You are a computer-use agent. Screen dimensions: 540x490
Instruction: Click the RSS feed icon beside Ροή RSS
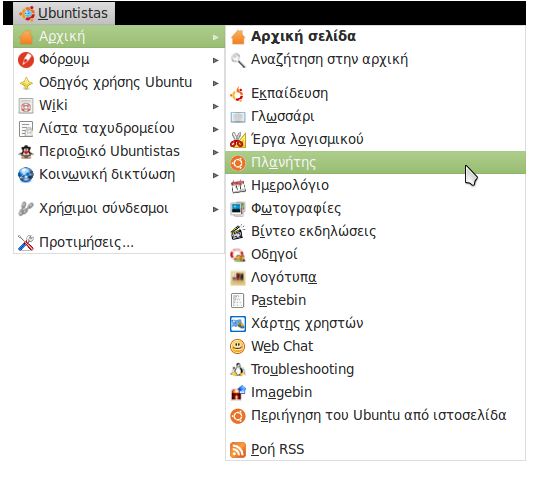click(x=238, y=450)
